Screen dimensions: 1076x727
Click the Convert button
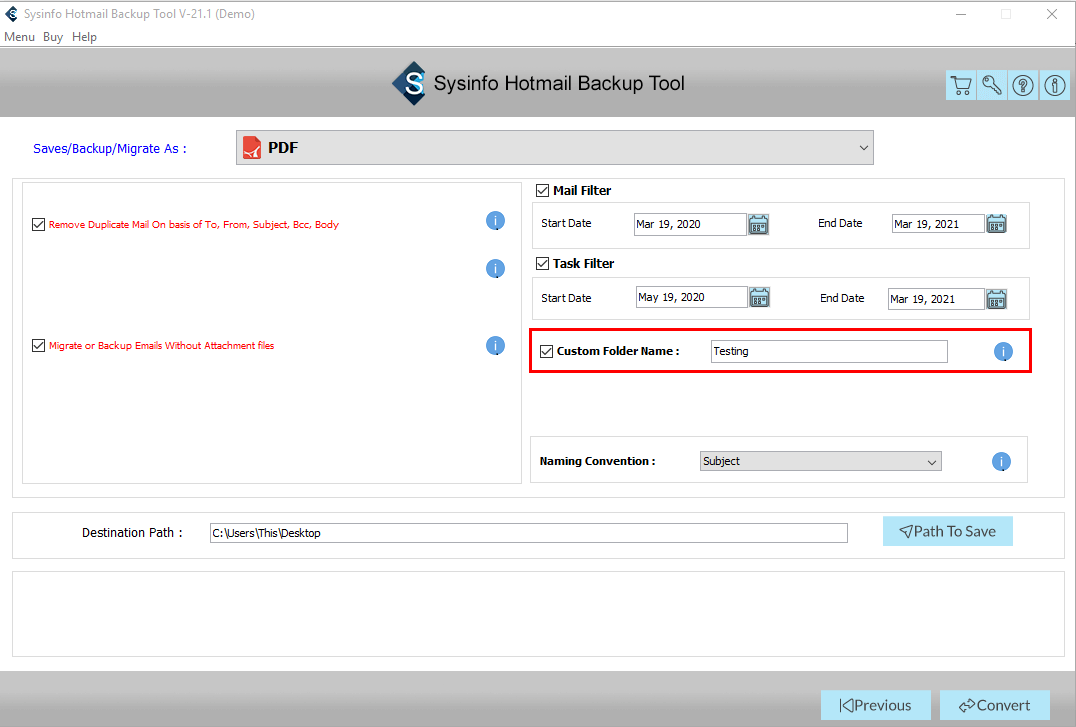click(995, 705)
